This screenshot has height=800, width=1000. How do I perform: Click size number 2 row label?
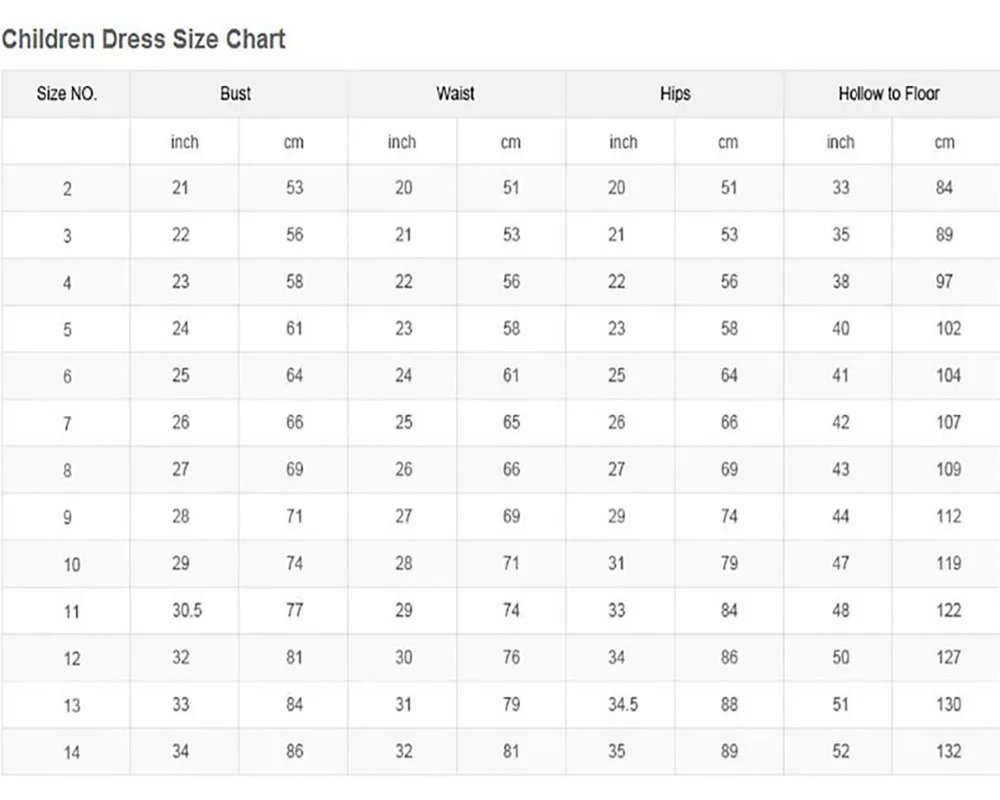[67, 189]
